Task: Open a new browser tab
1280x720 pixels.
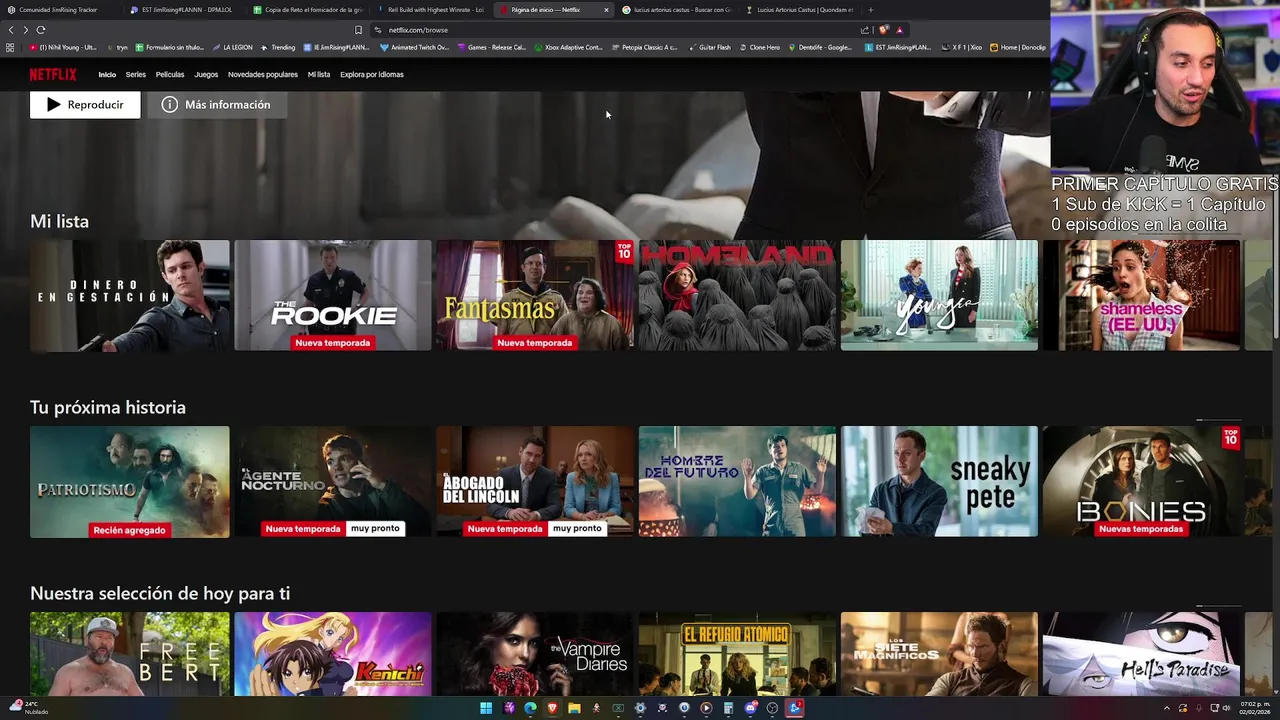Action: point(870,10)
